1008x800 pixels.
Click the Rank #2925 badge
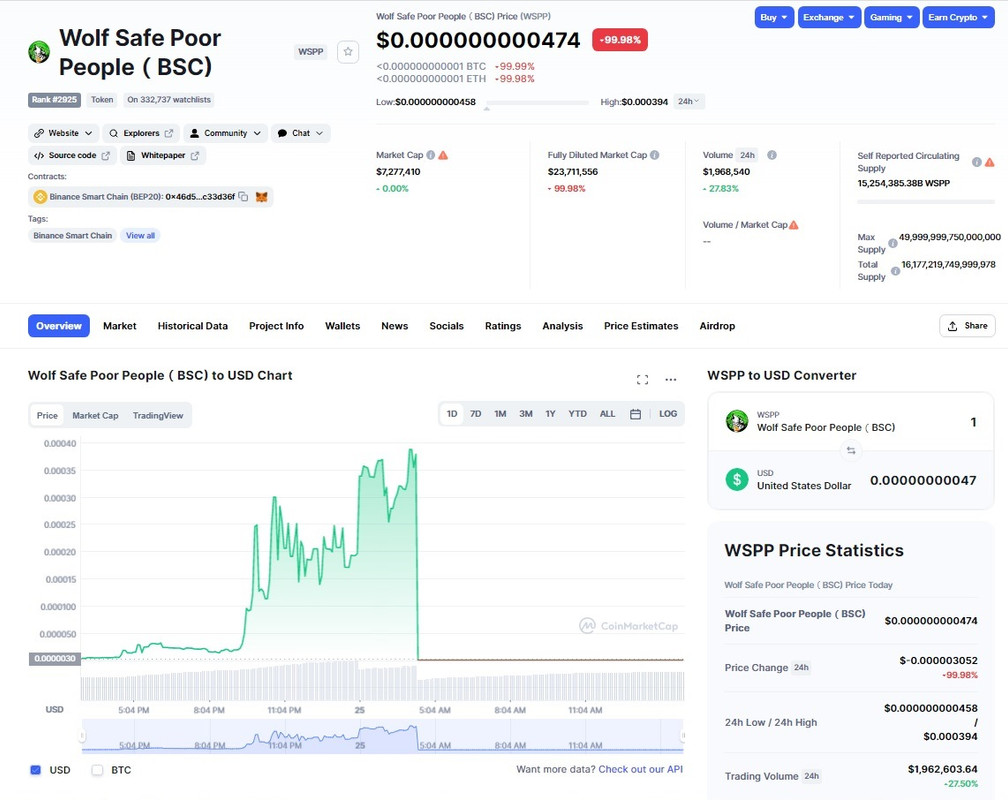(x=54, y=100)
